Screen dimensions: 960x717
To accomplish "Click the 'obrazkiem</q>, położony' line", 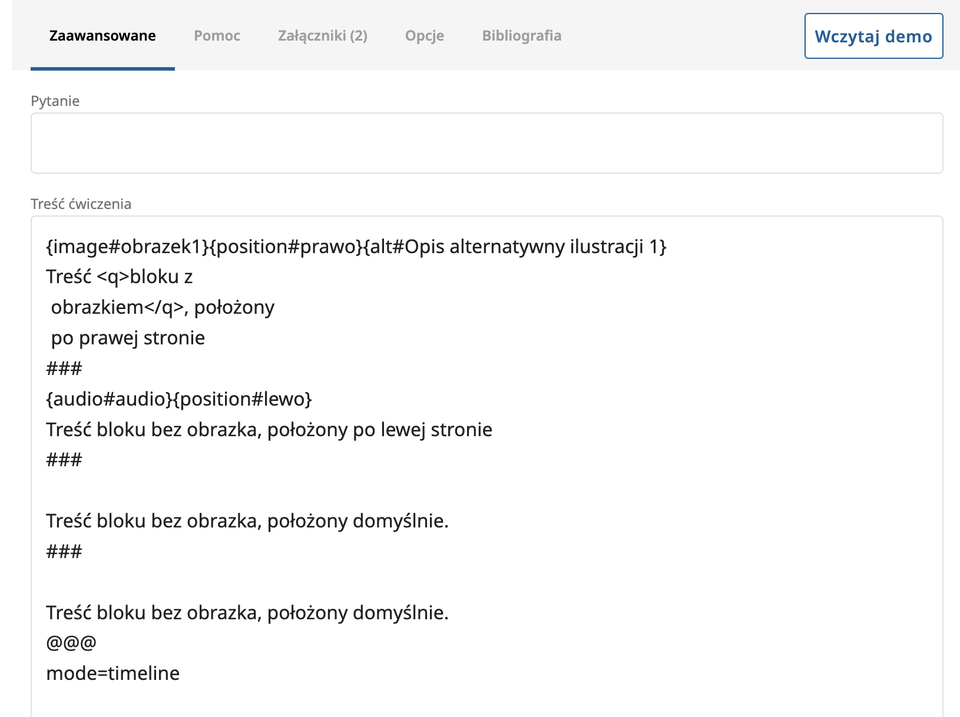I will pyautogui.click(x=162, y=307).
